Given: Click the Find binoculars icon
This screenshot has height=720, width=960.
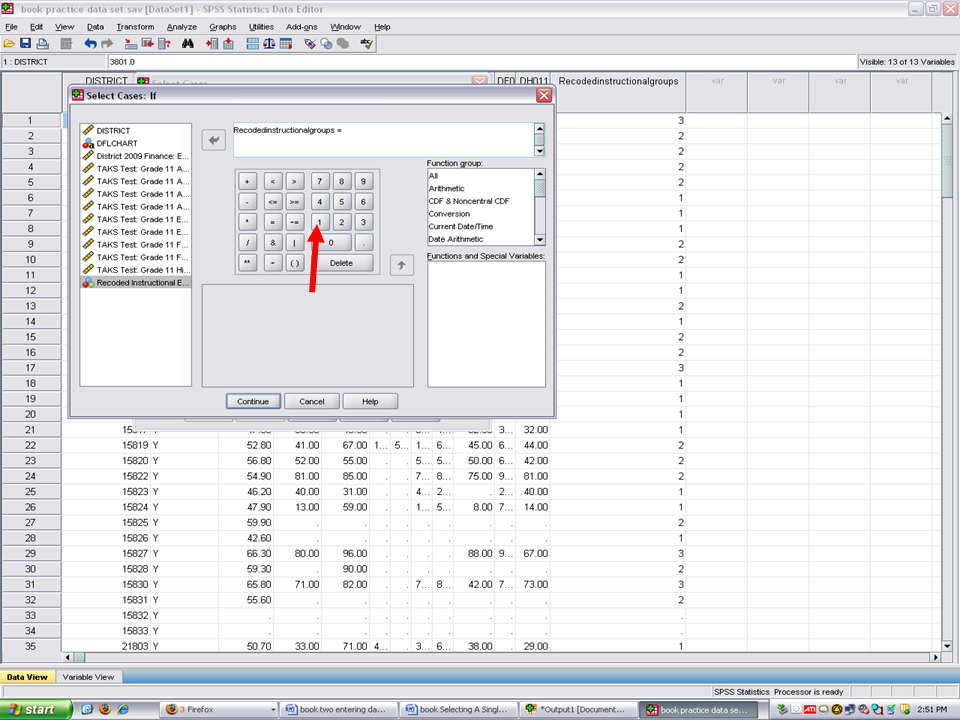Looking at the screenshot, I should coord(187,44).
